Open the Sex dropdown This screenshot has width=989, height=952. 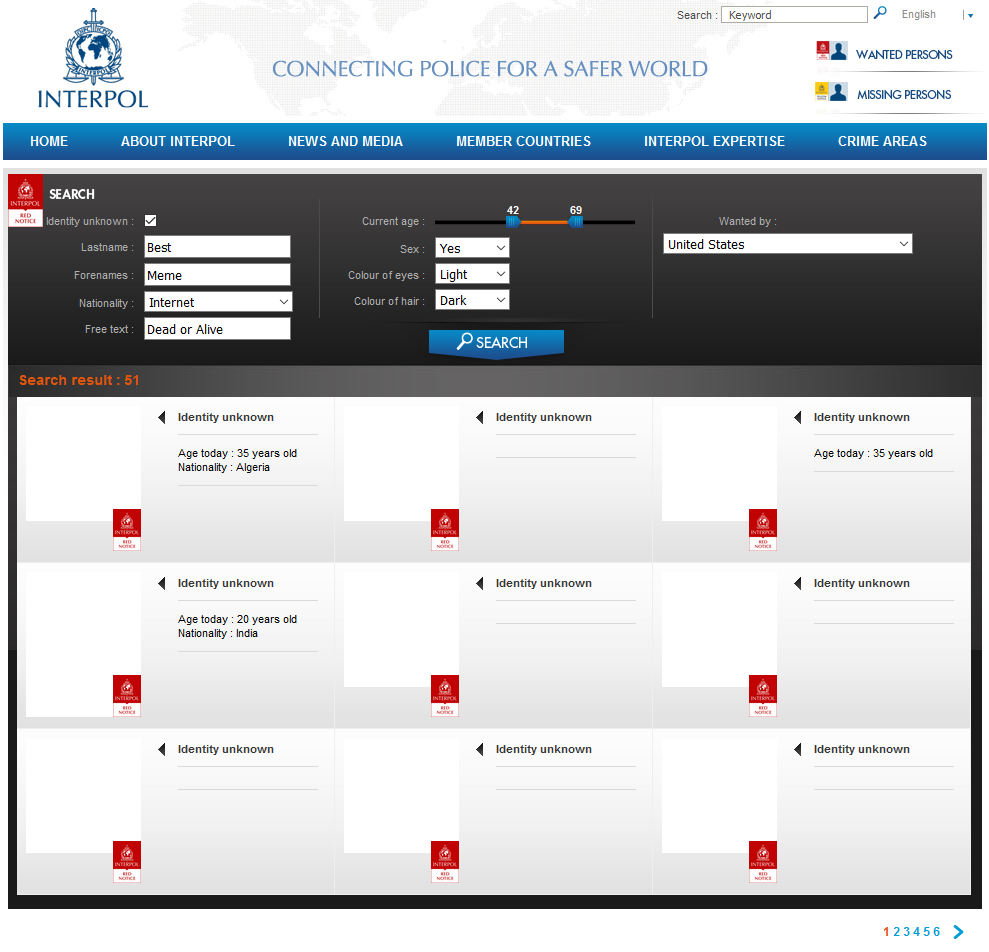[x=472, y=248]
